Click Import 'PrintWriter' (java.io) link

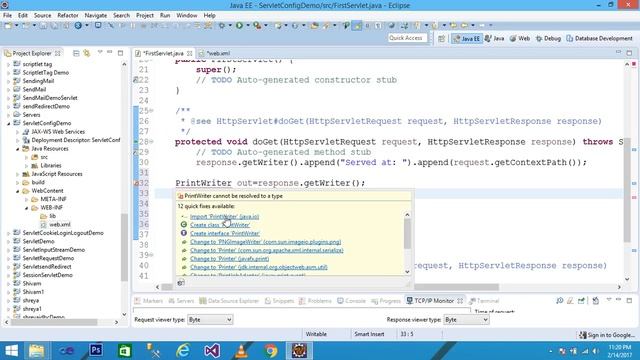click(224, 217)
